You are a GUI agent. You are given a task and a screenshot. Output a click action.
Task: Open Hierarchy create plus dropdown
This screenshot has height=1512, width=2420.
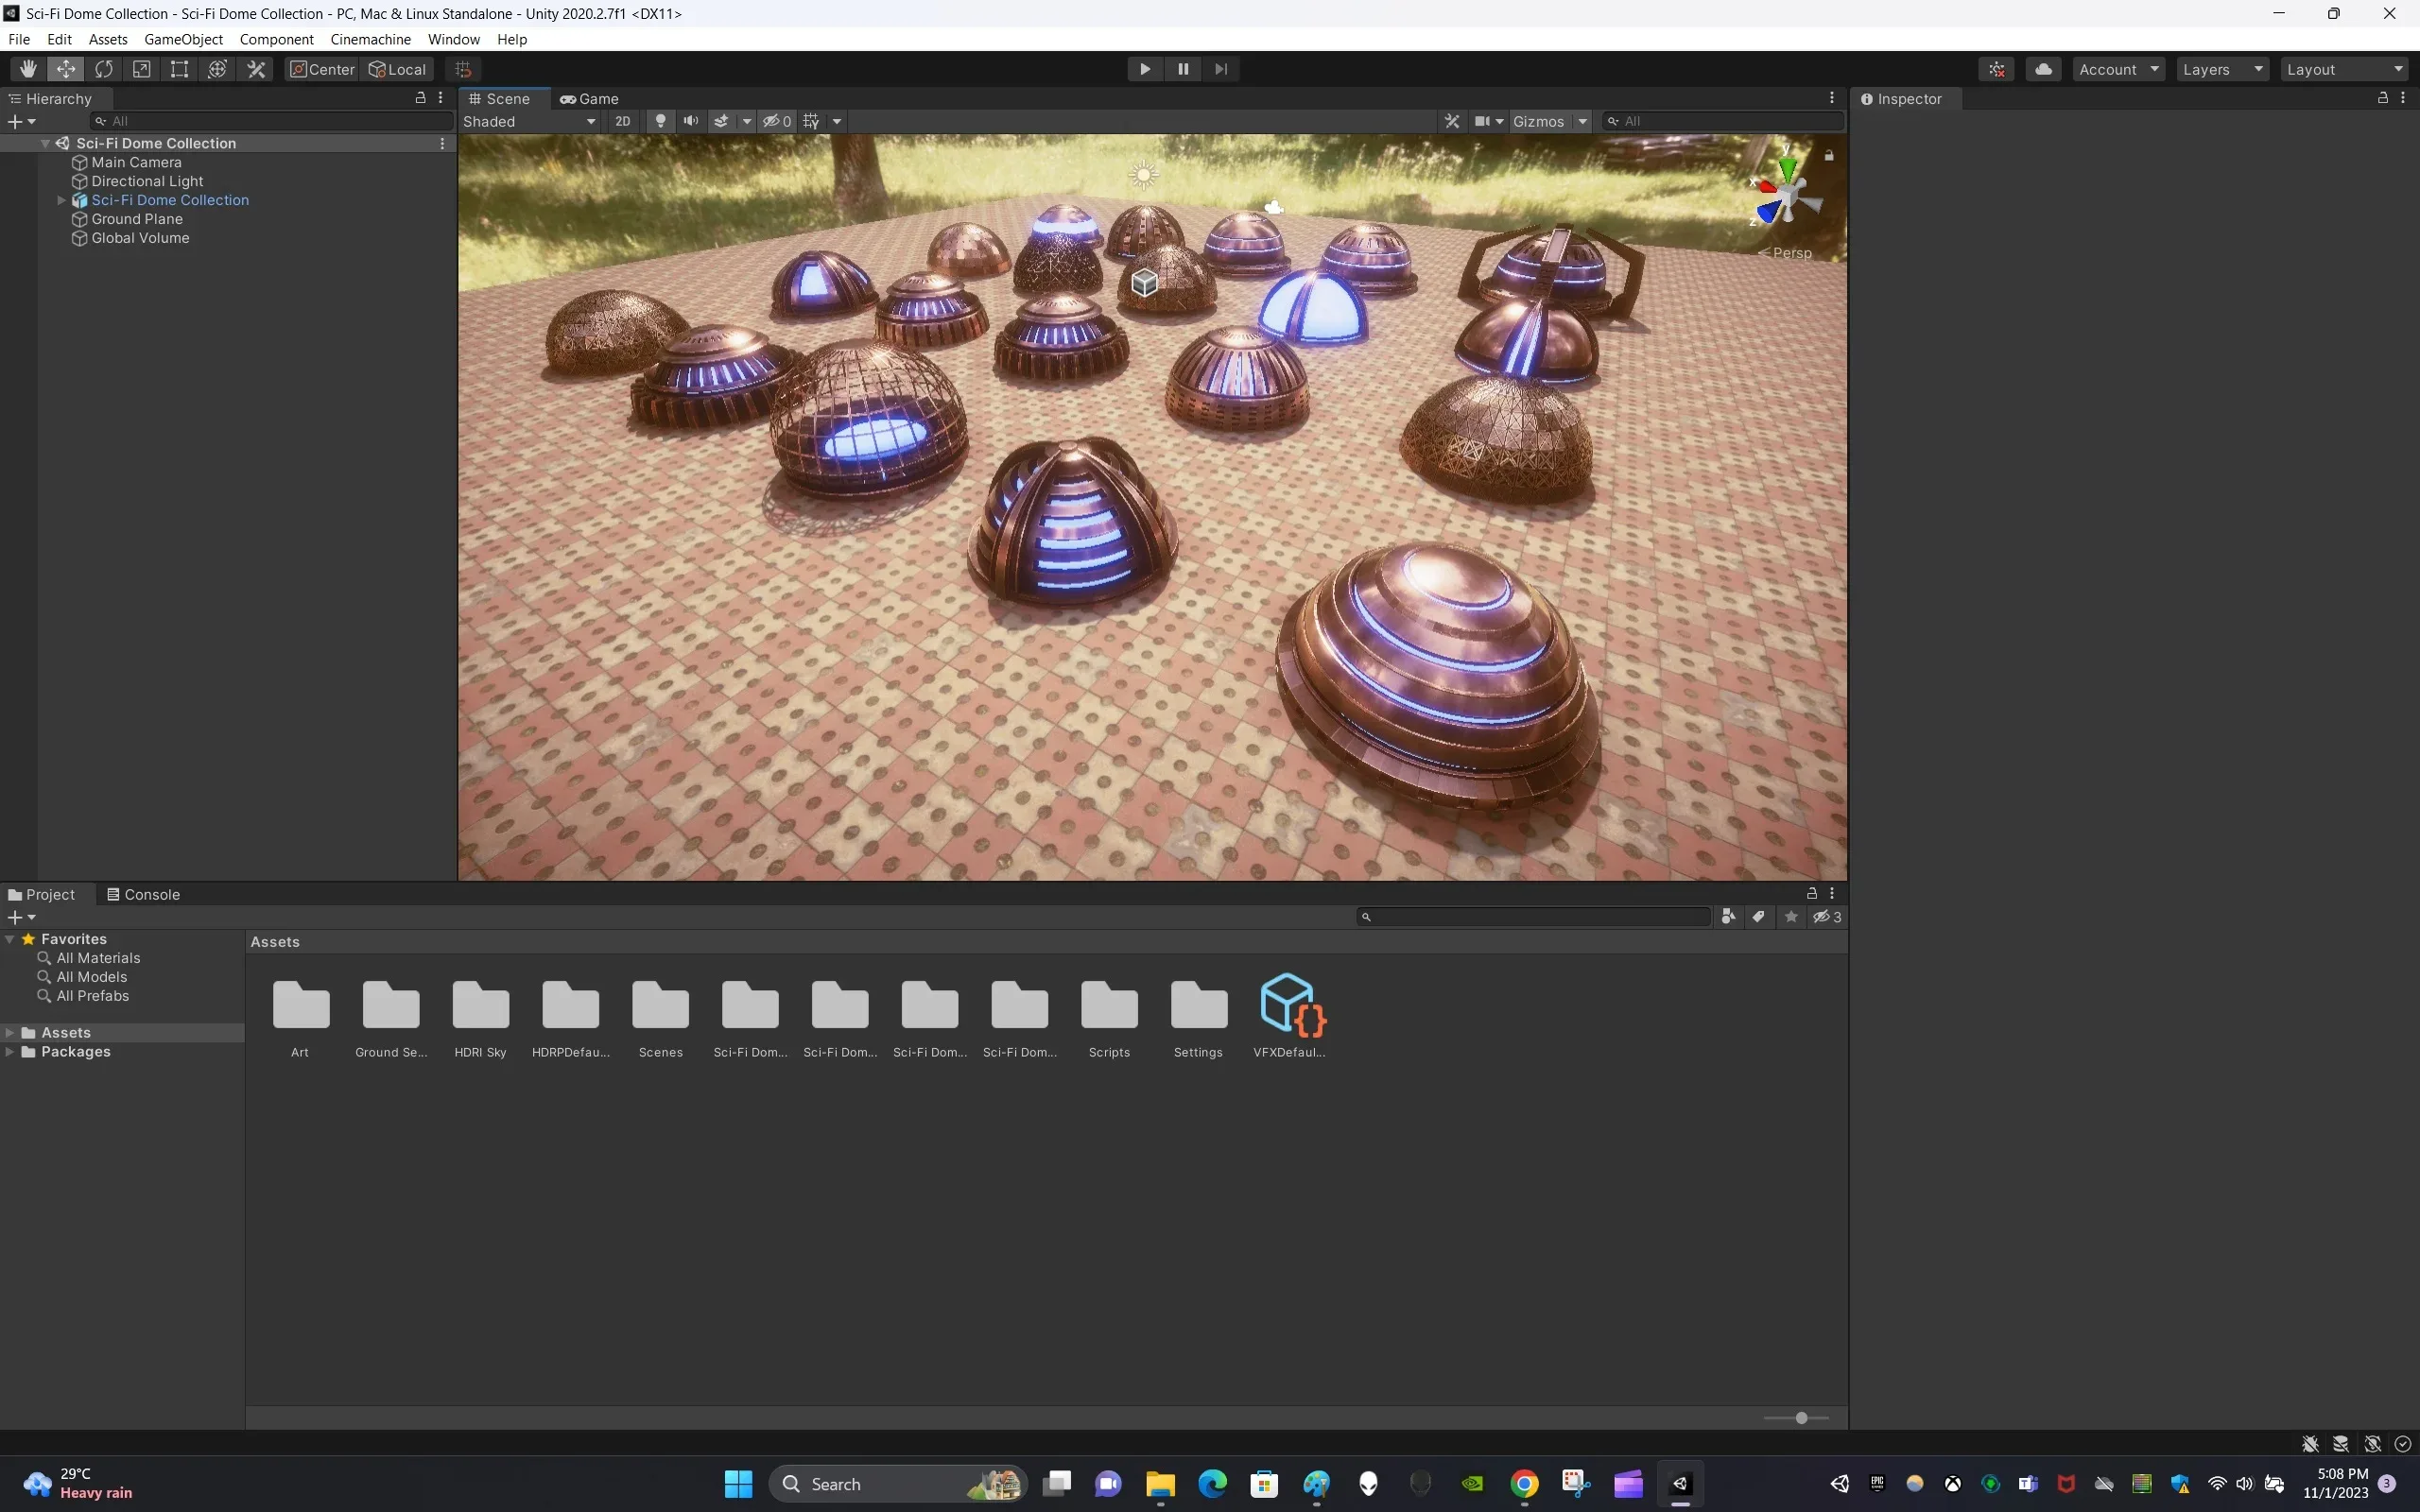pos(21,121)
